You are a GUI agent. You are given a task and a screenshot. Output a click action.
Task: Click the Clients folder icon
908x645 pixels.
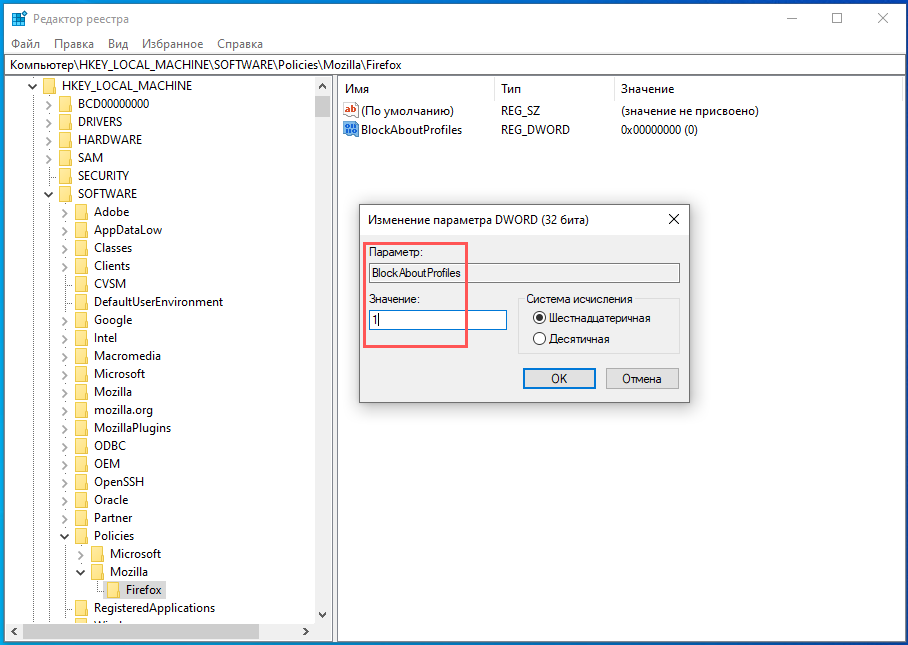pos(82,266)
